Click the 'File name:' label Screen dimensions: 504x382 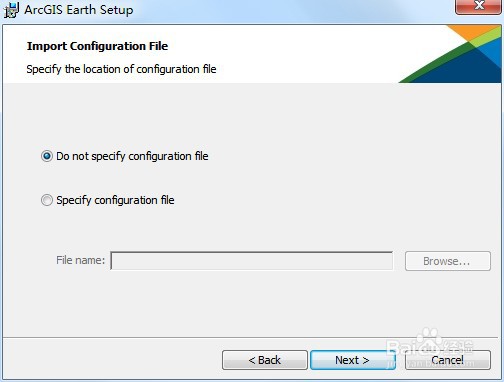[x=80, y=260]
